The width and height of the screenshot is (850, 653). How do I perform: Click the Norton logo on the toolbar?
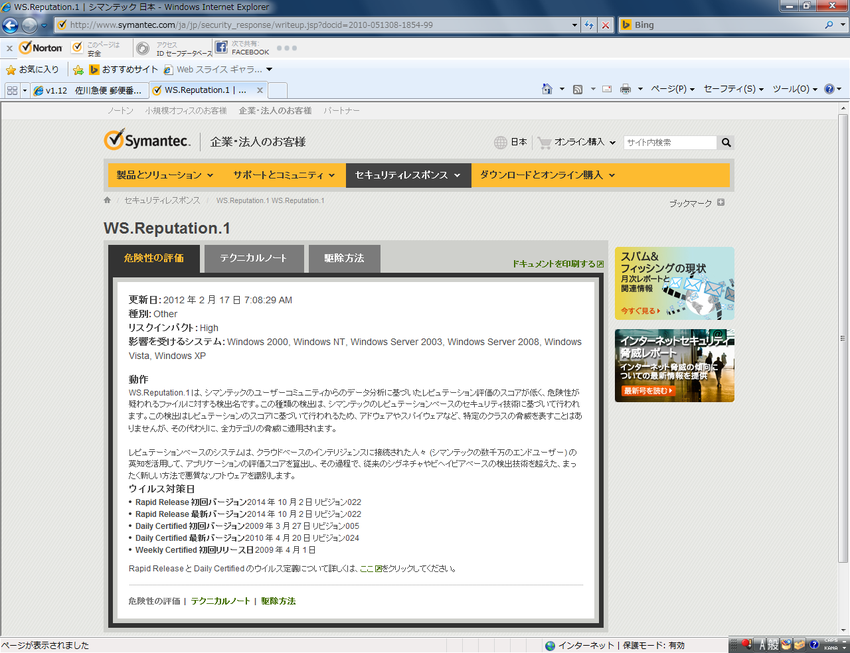click(41, 48)
